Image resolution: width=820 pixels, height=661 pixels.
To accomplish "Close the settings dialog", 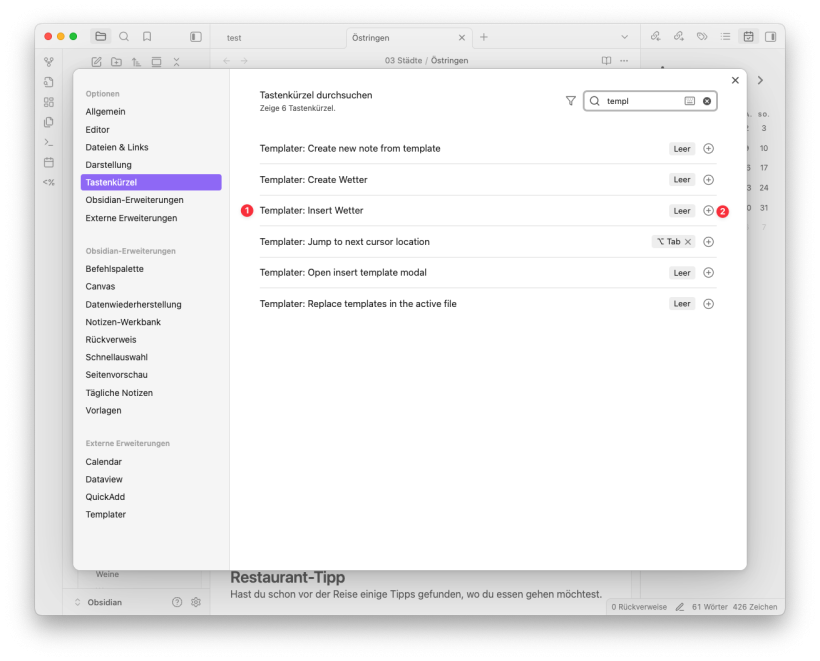I will (x=735, y=80).
